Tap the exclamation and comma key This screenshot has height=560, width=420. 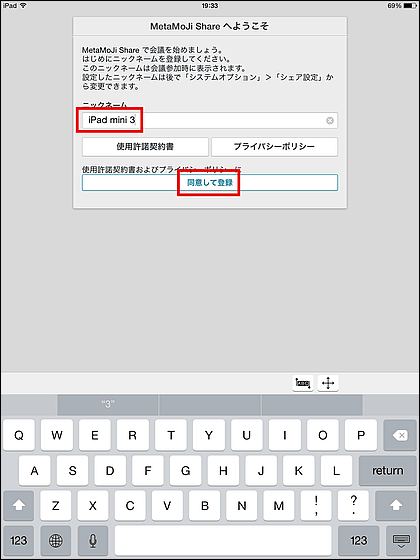click(316, 505)
